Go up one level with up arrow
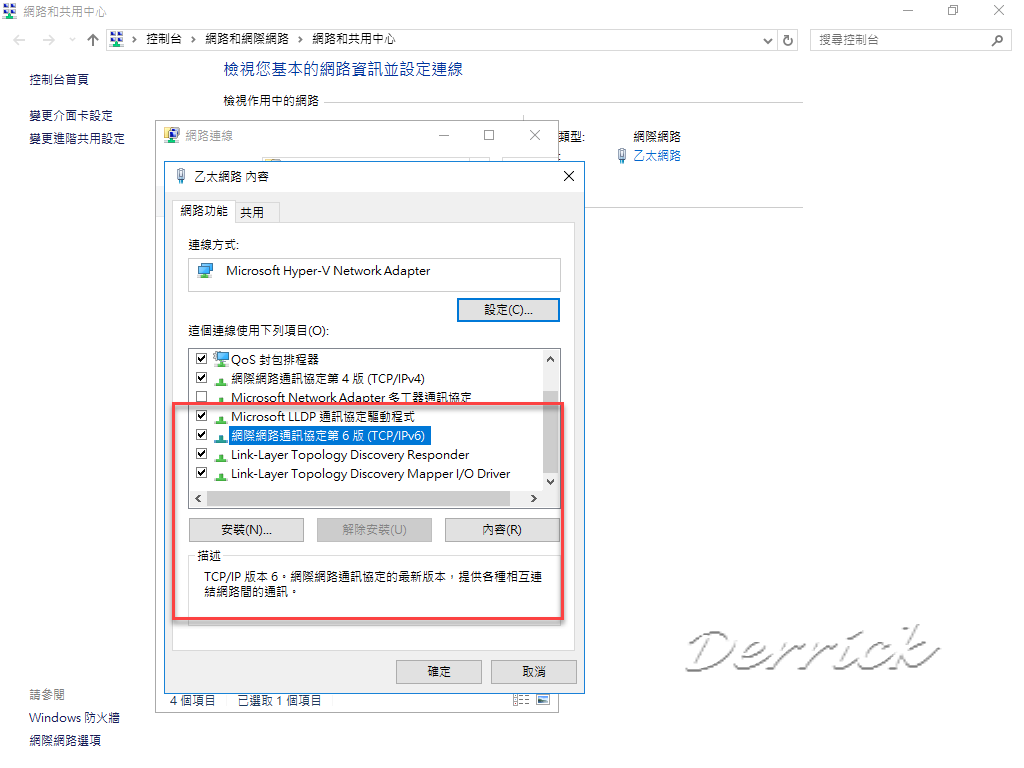This screenshot has width=1024, height=768. 93,40
